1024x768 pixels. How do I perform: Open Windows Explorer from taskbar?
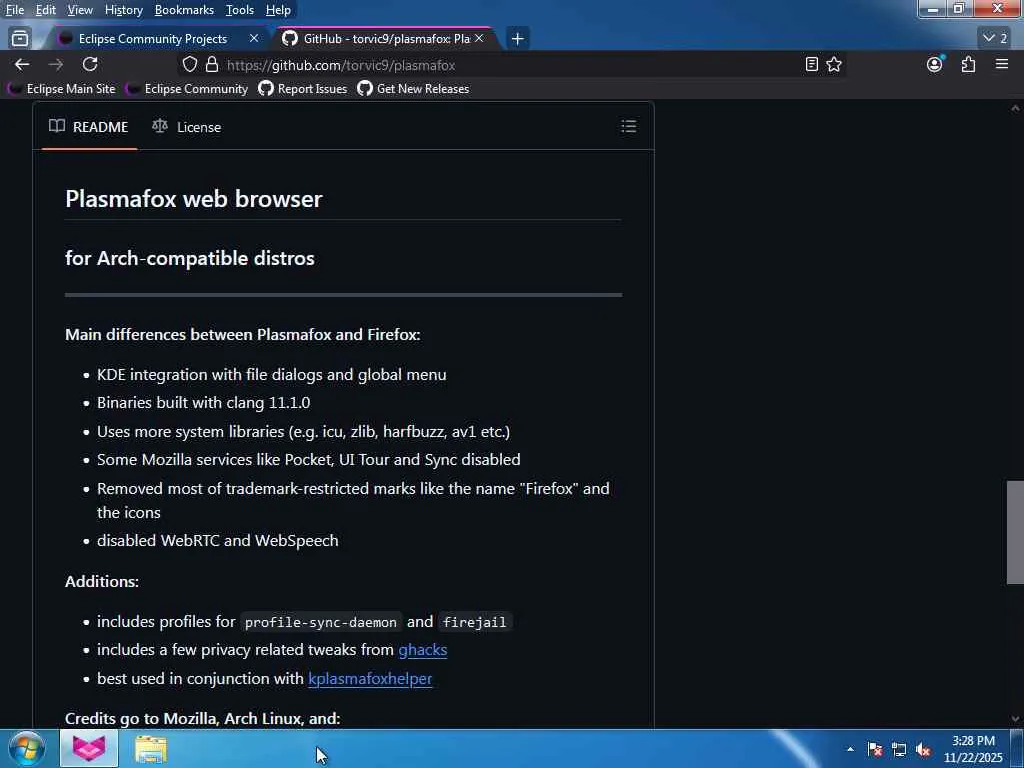click(151, 749)
